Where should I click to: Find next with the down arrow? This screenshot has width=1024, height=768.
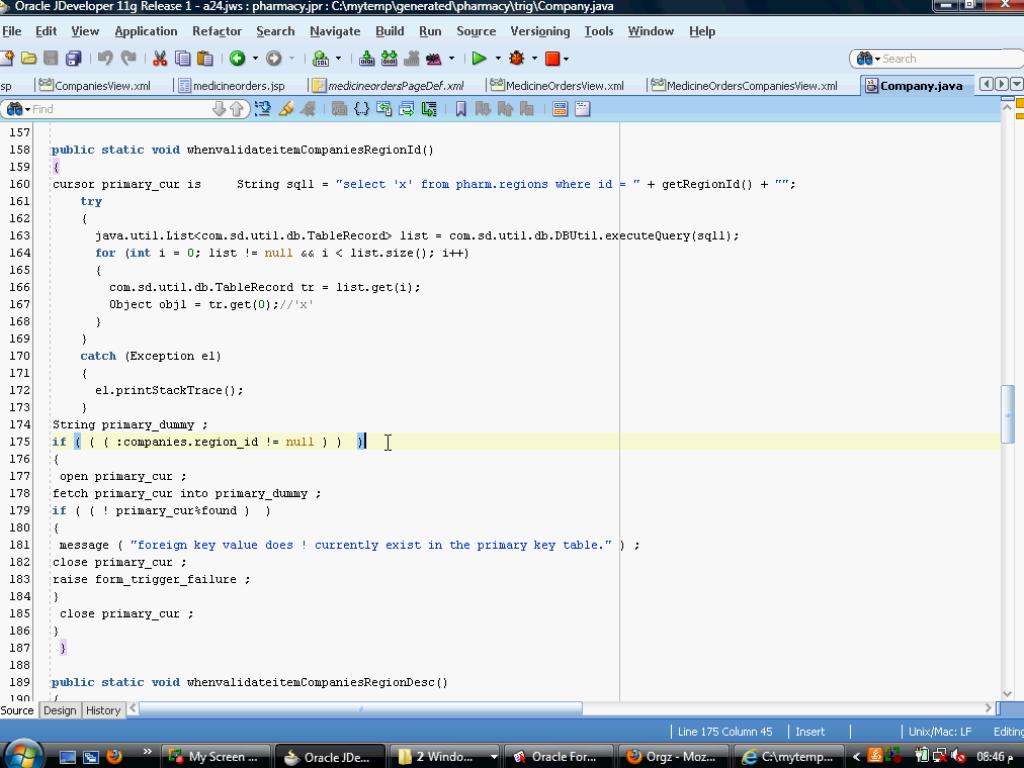coord(219,109)
